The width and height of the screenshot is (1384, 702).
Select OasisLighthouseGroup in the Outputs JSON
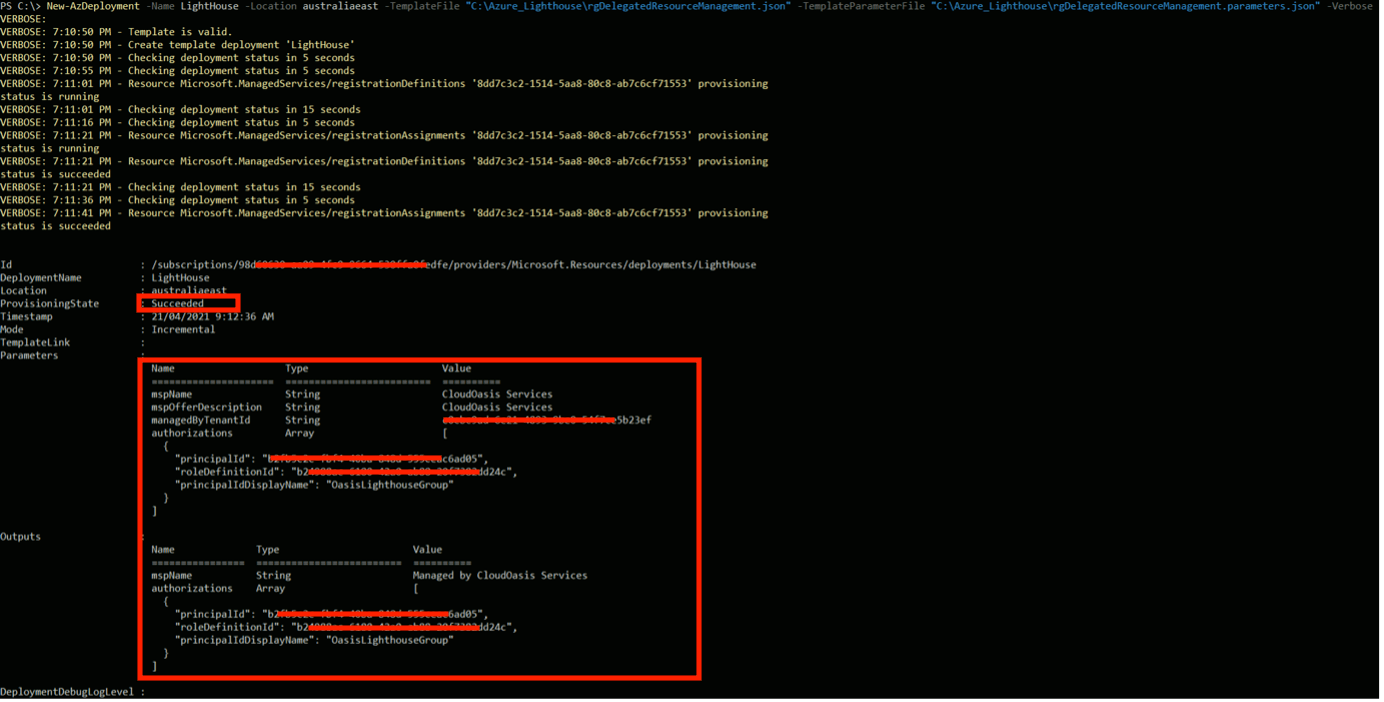[x=390, y=640]
